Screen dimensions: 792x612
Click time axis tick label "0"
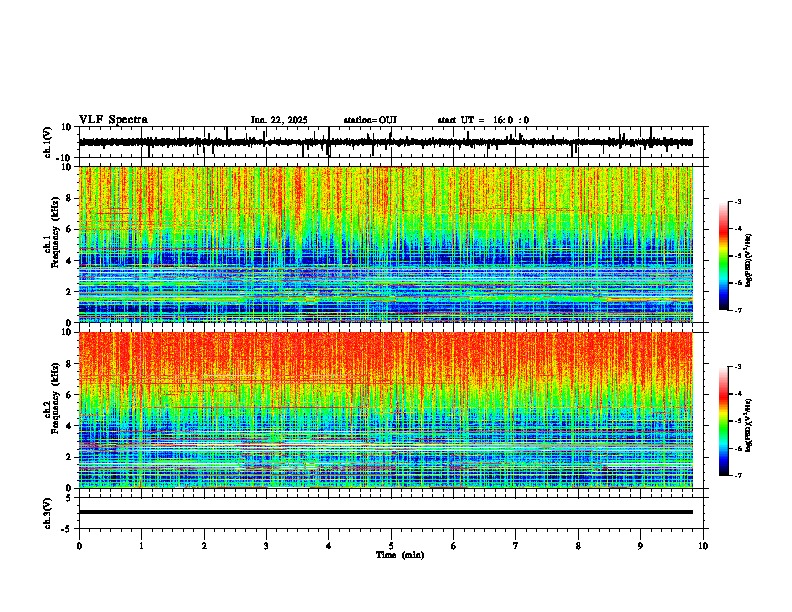79,546
